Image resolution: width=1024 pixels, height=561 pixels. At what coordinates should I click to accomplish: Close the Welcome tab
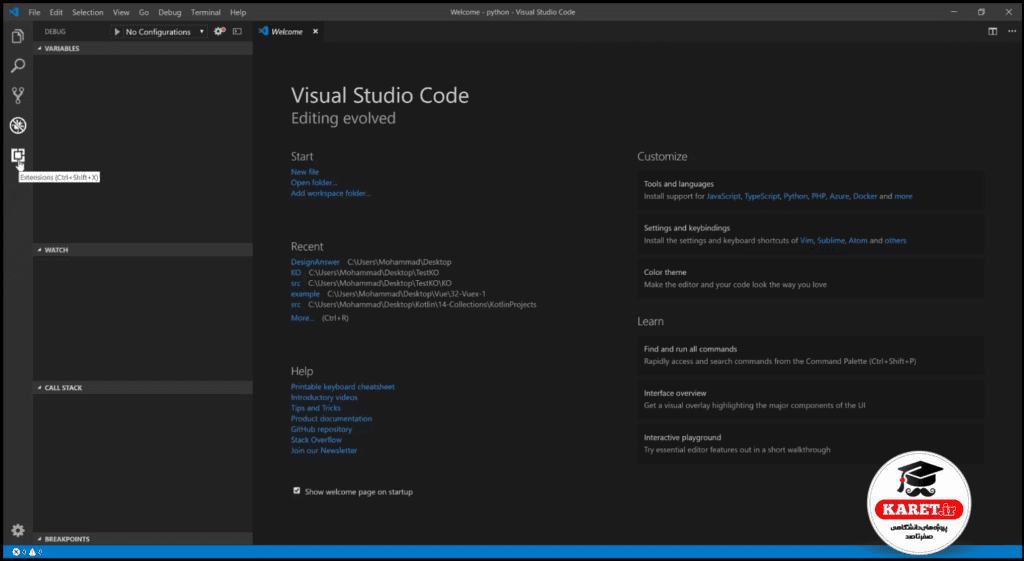(x=315, y=31)
